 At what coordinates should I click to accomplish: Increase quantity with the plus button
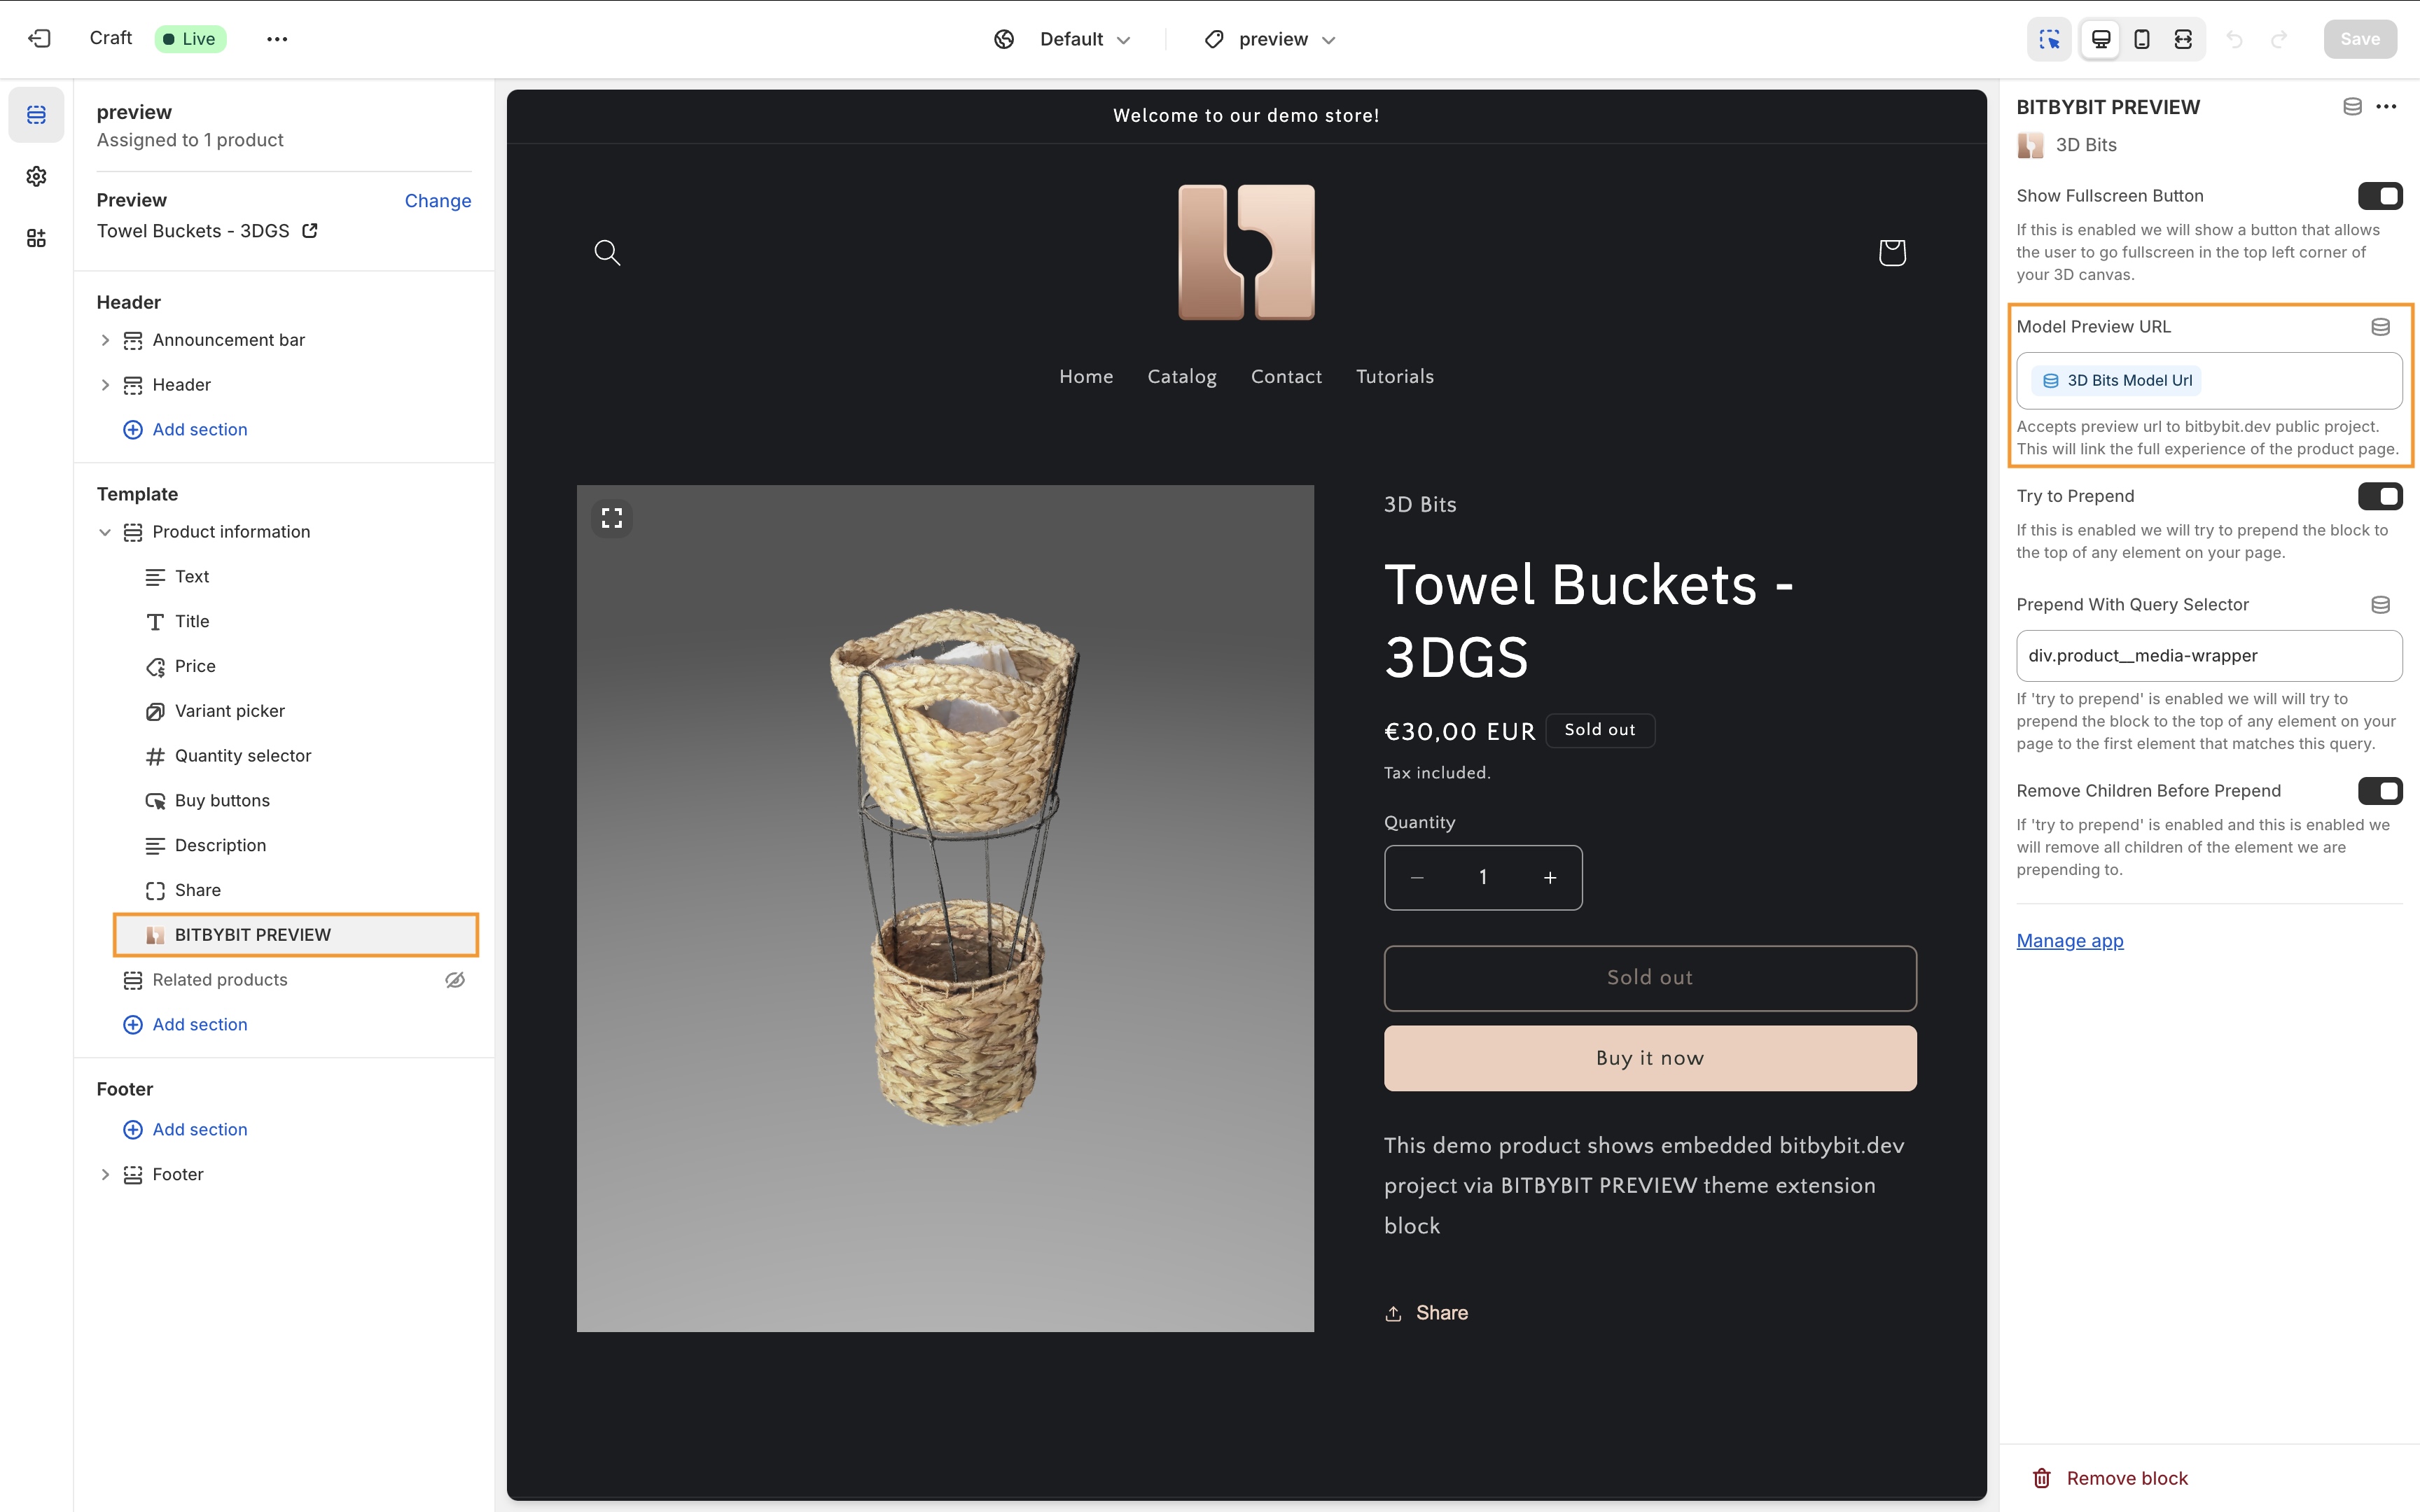1550,878
